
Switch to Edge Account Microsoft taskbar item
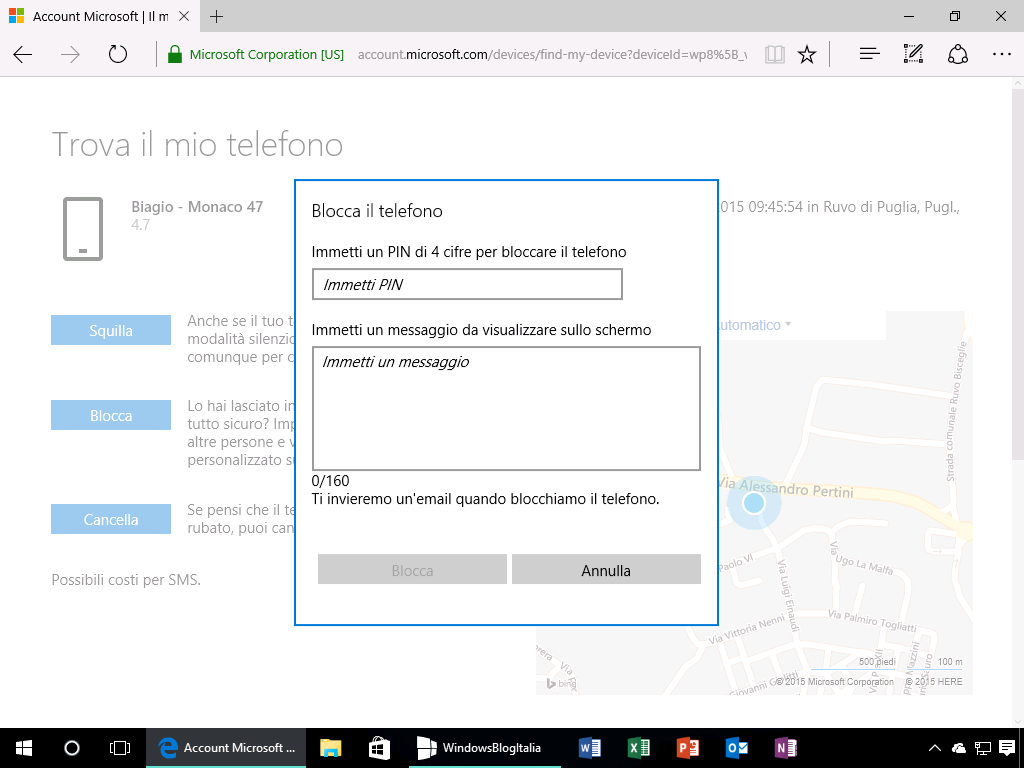click(226, 748)
